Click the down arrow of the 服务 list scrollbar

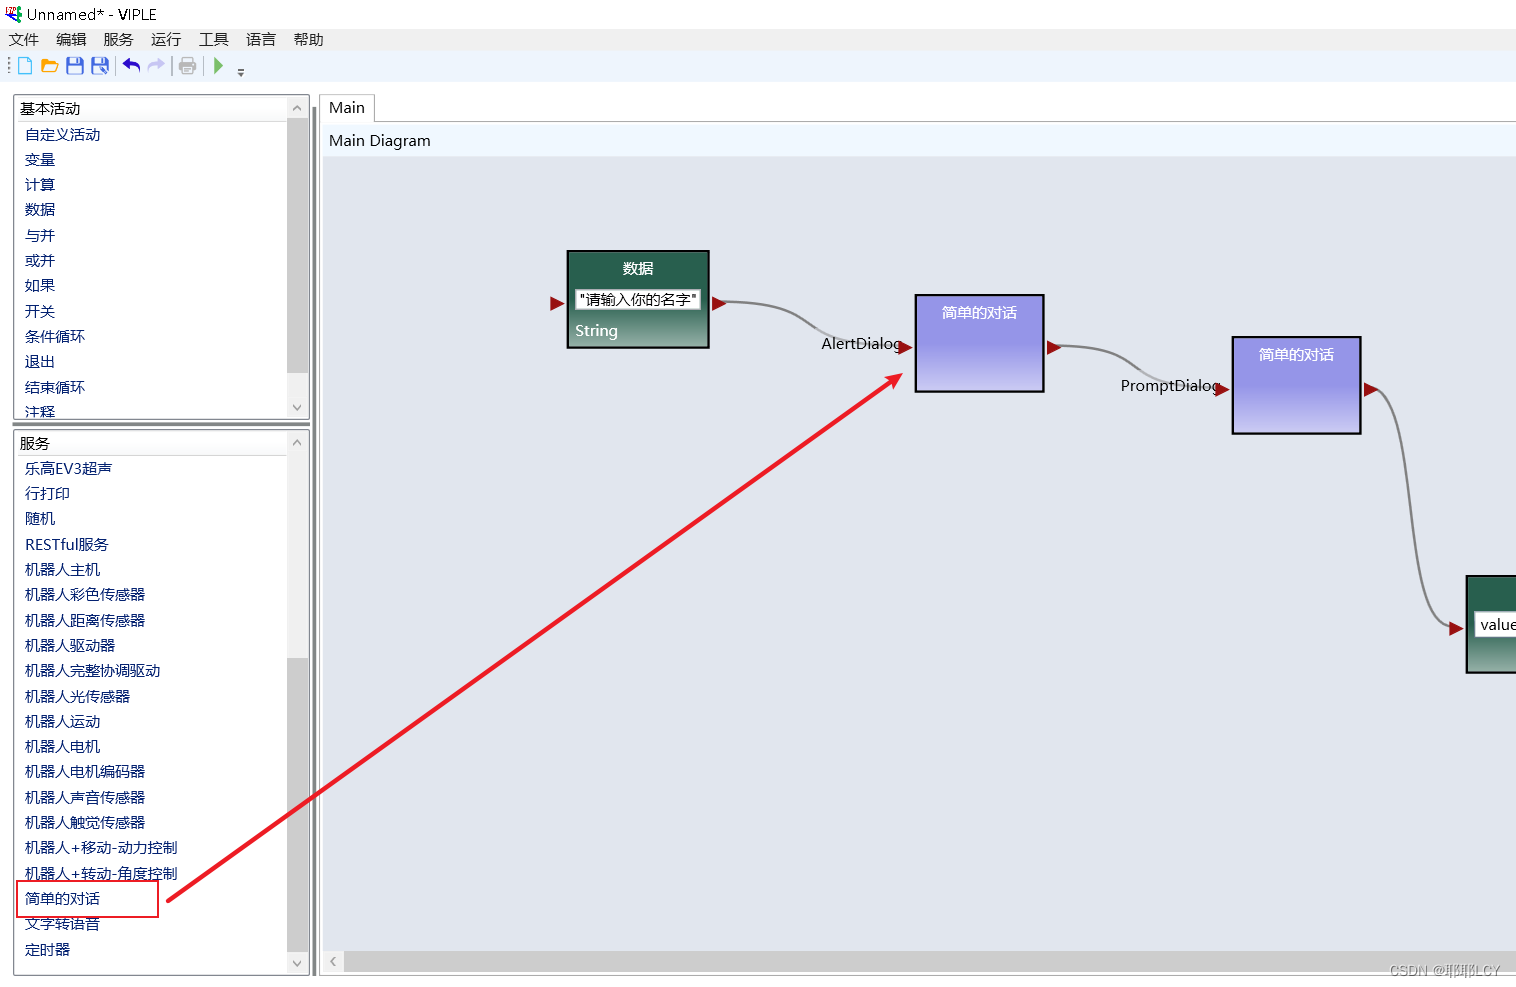[297, 963]
